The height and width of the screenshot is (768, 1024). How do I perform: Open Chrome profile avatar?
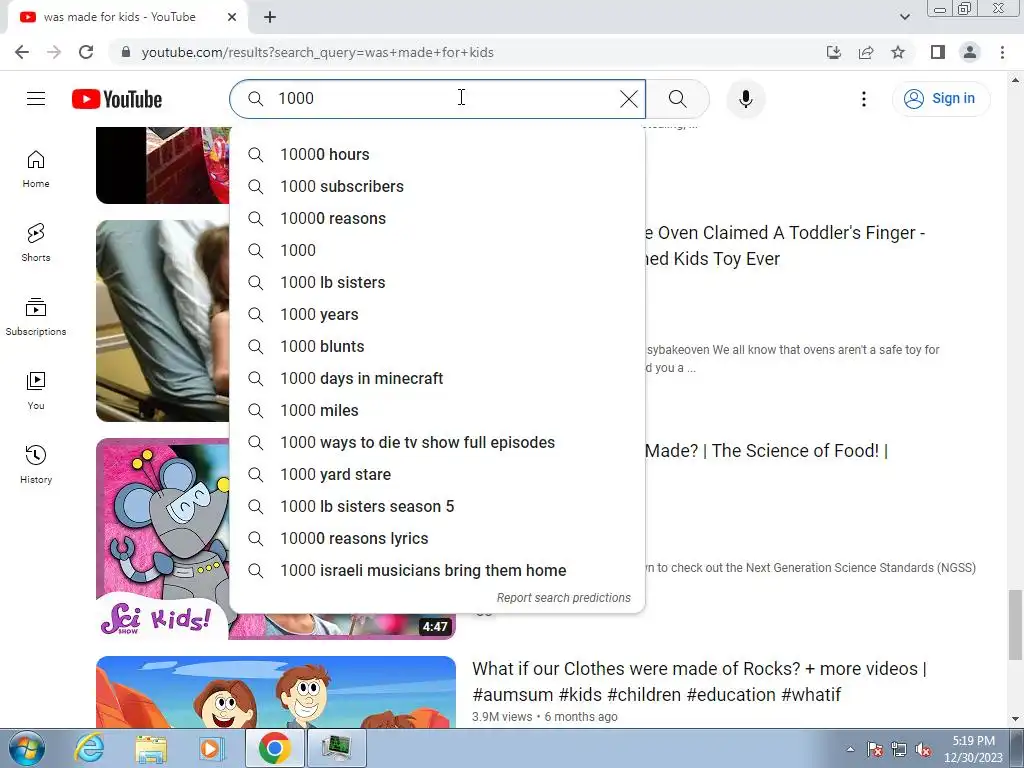[970, 52]
